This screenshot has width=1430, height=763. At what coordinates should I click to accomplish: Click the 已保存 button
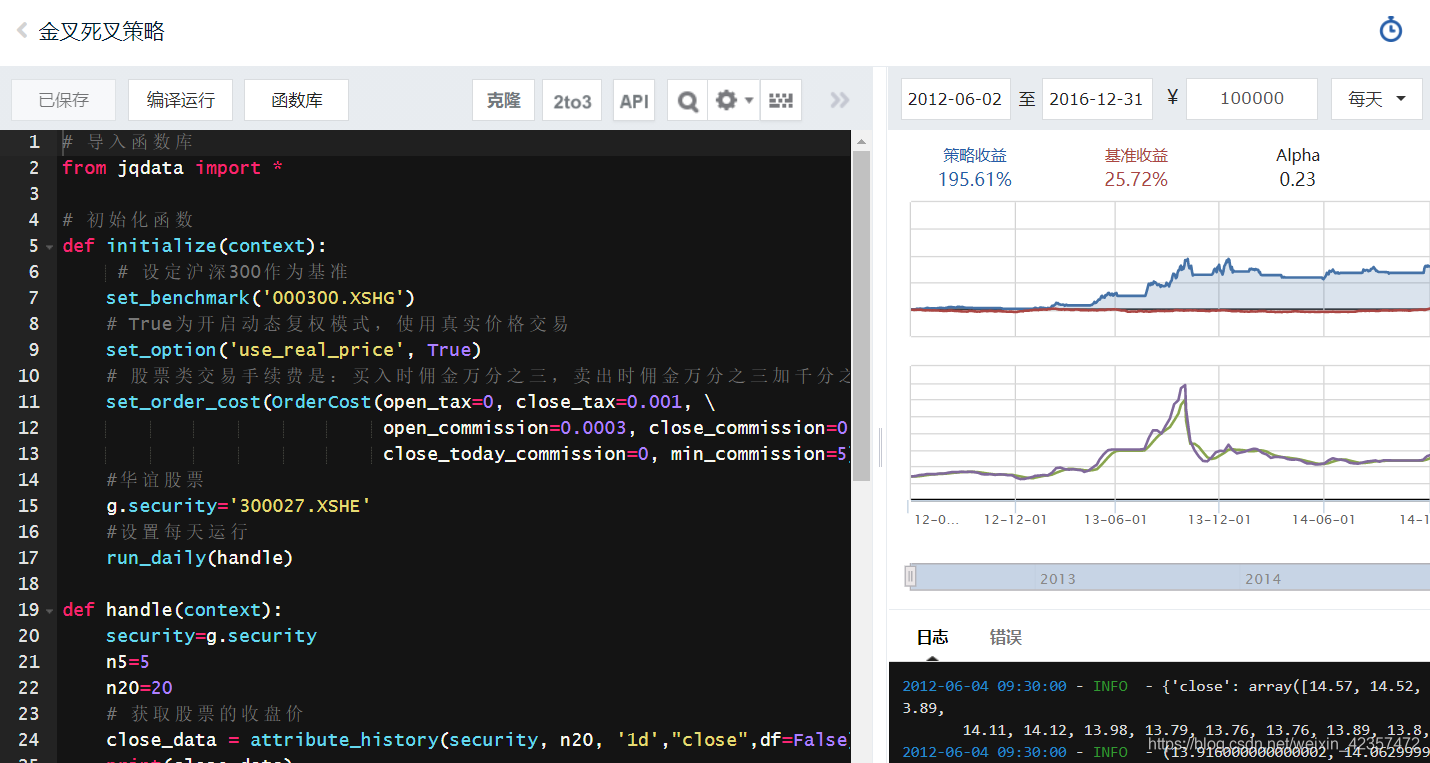click(x=64, y=100)
